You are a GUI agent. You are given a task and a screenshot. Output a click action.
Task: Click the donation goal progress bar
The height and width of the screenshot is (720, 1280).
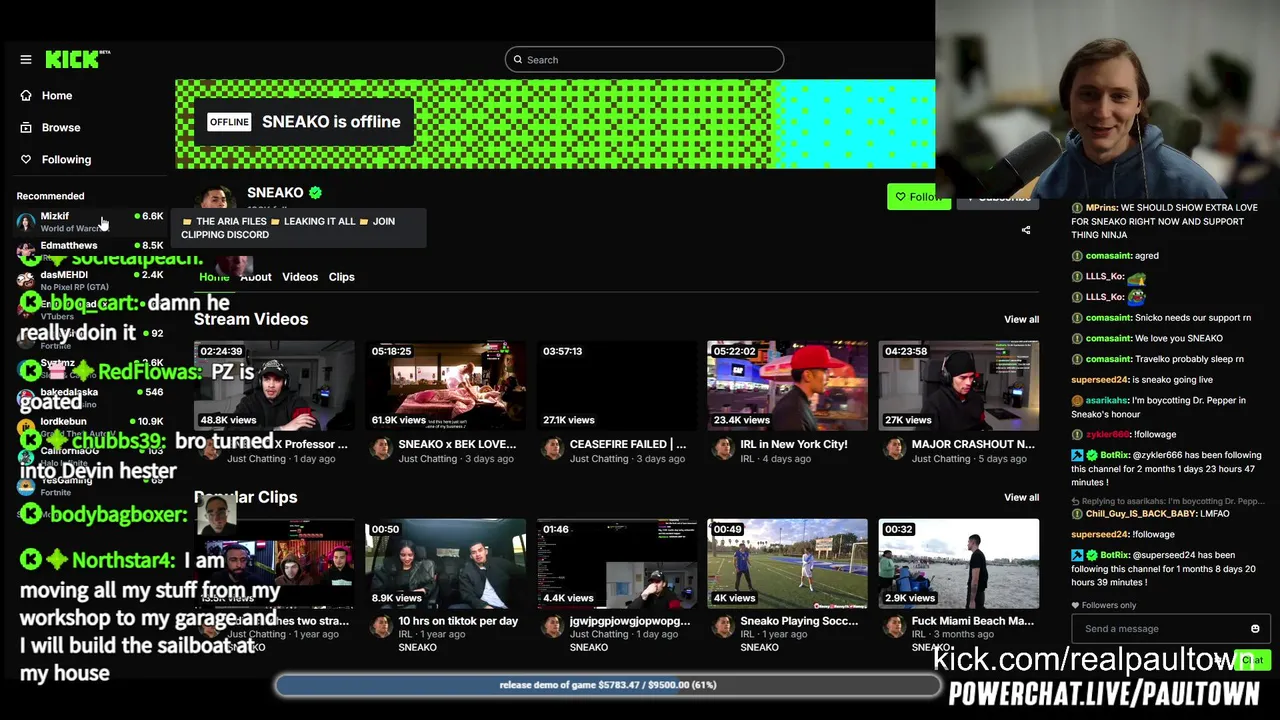(608, 685)
